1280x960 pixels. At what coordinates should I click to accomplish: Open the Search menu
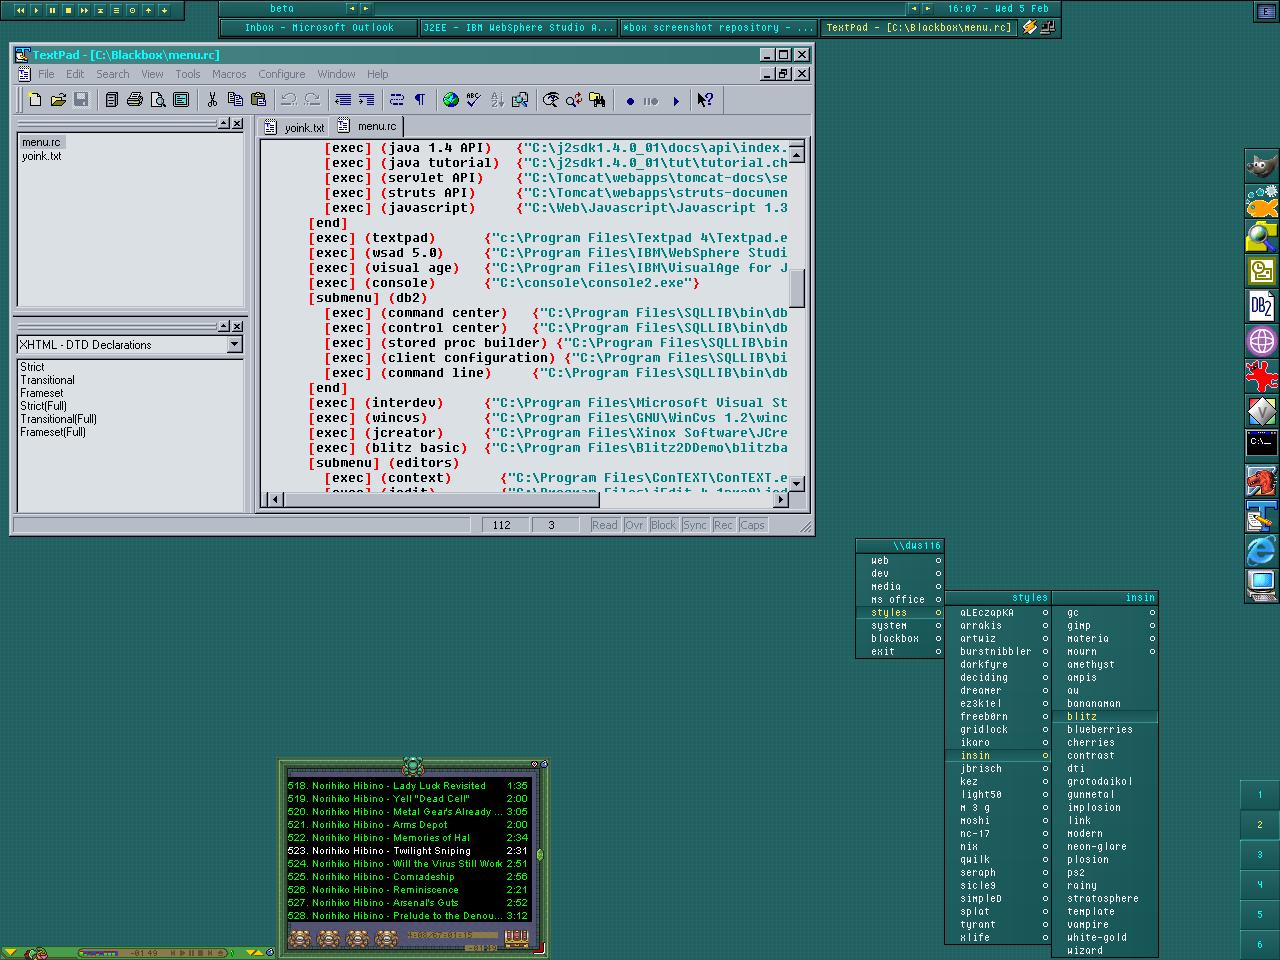113,74
